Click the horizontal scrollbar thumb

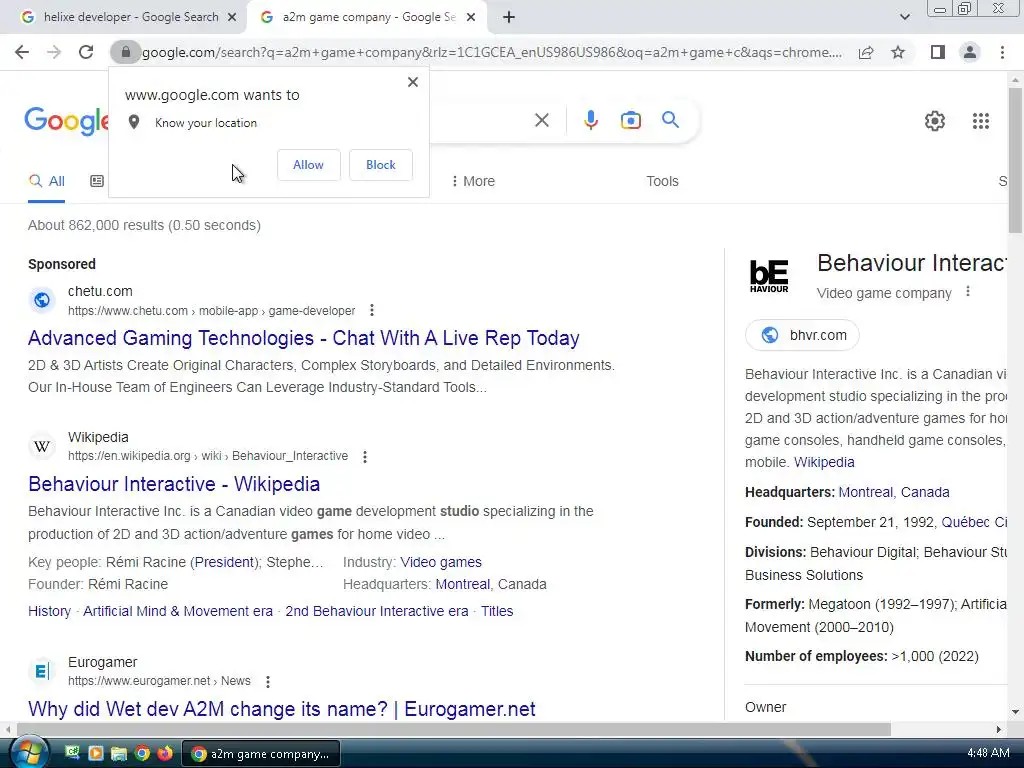coord(454,729)
